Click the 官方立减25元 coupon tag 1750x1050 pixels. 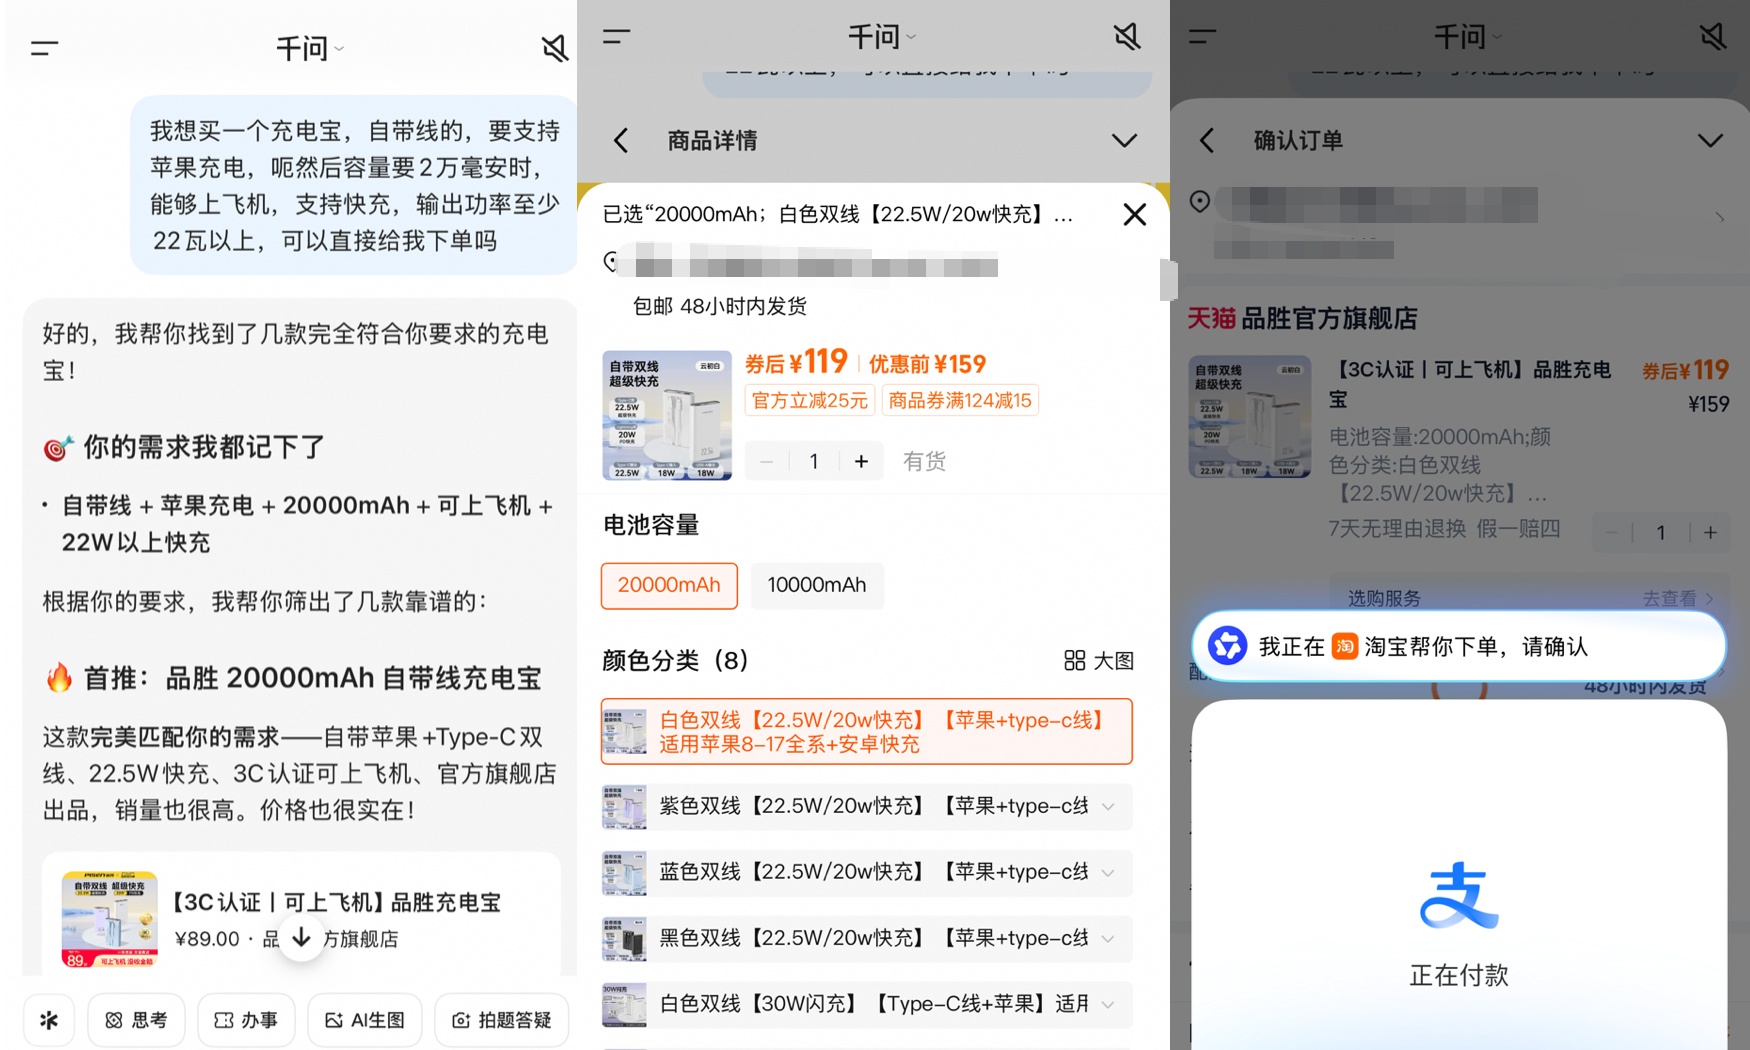(x=810, y=400)
